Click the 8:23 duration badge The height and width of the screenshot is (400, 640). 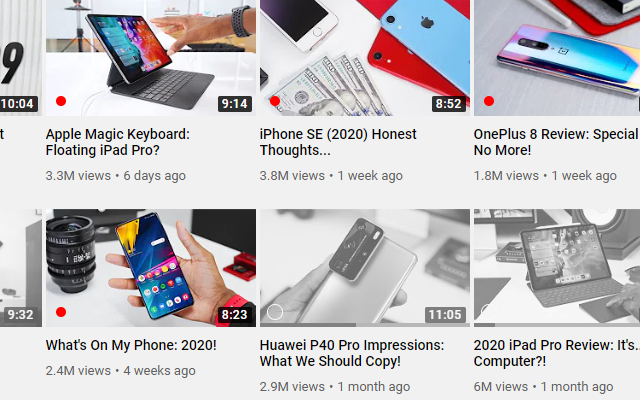[235, 315]
